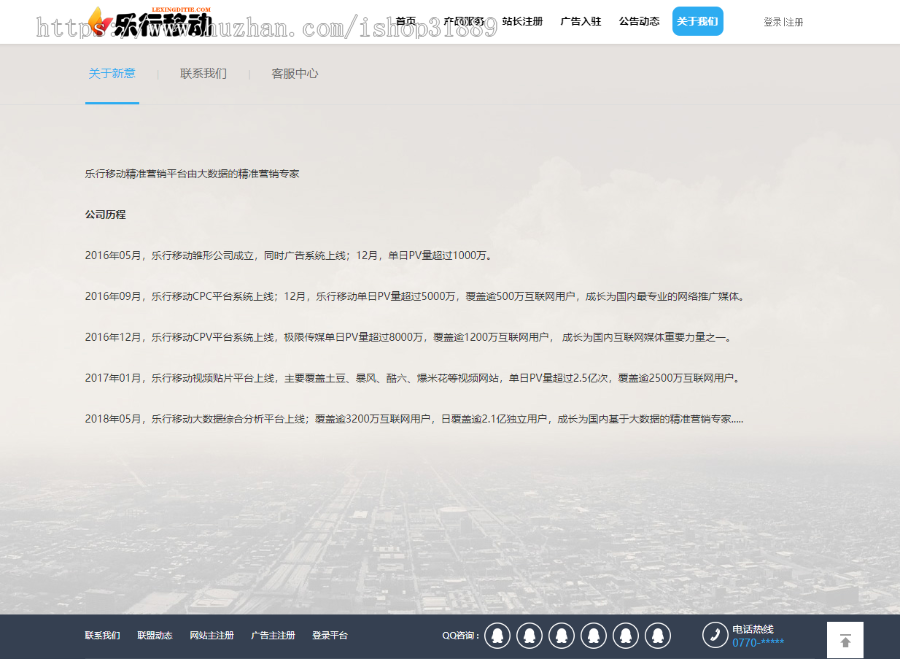Image resolution: width=900 pixels, height=659 pixels.
Task: Click the fourth QQ consult icon
Action: pyautogui.click(x=594, y=635)
